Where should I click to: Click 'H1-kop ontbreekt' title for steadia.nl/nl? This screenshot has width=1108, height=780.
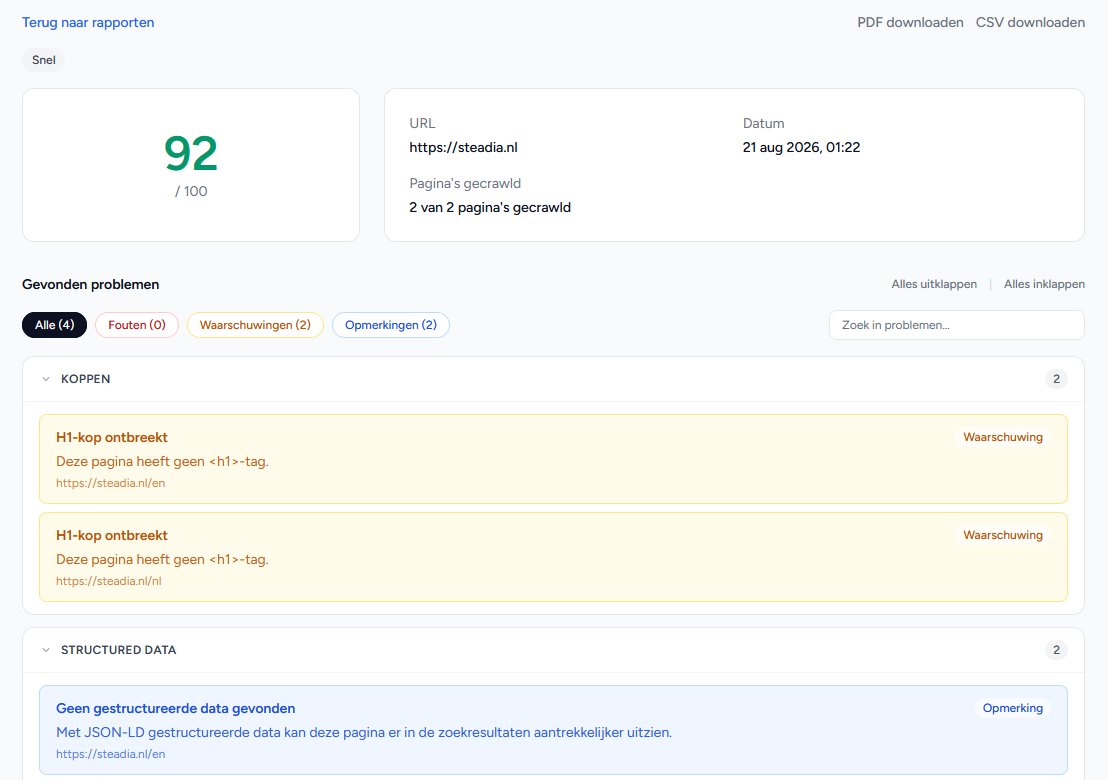click(112, 536)
